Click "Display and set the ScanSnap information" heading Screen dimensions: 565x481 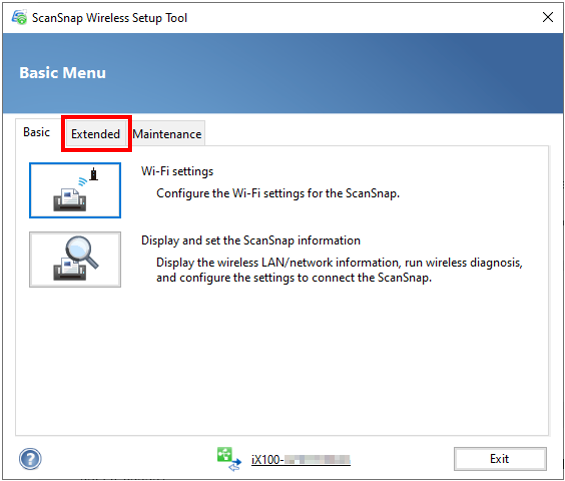tap(251, 240)
